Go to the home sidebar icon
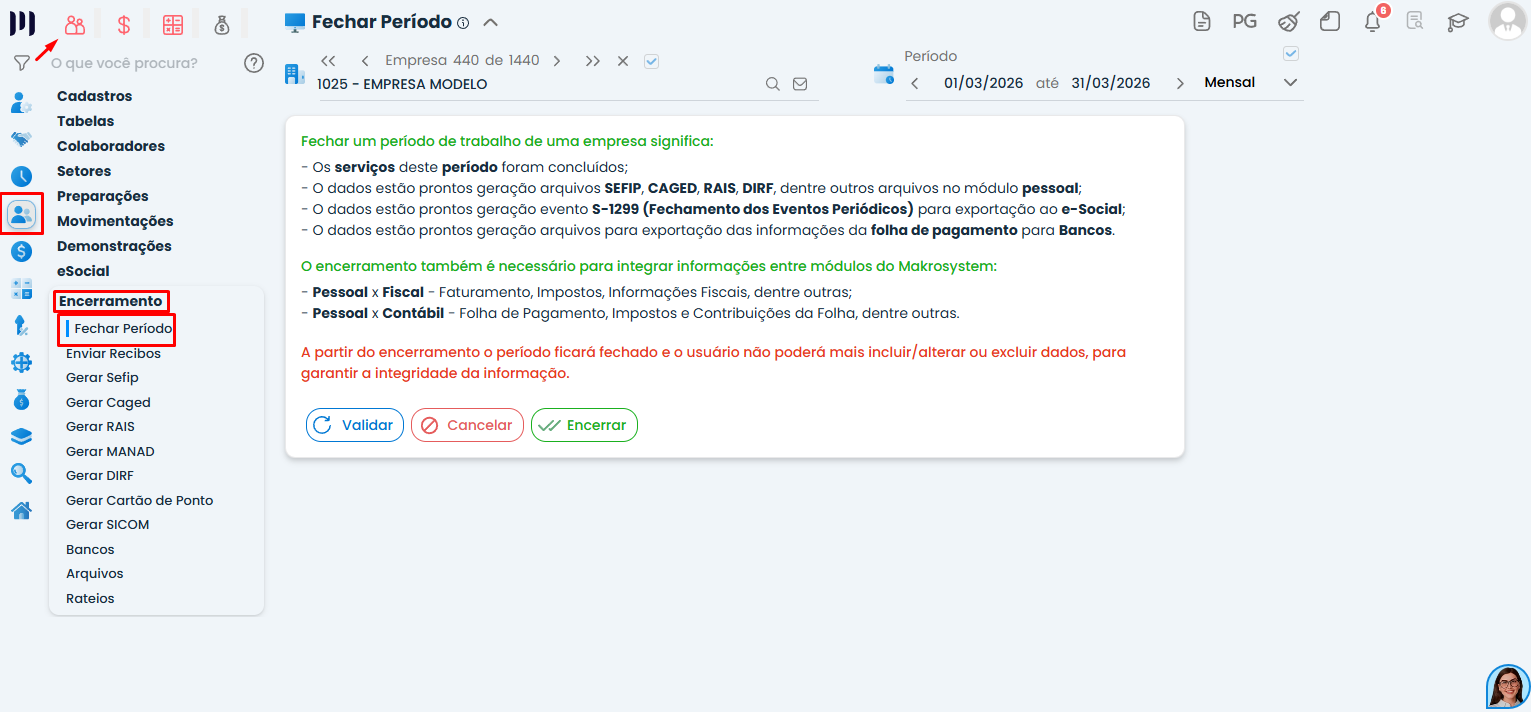This screenshot has height=712, width=1531. (x=21, y=511)
